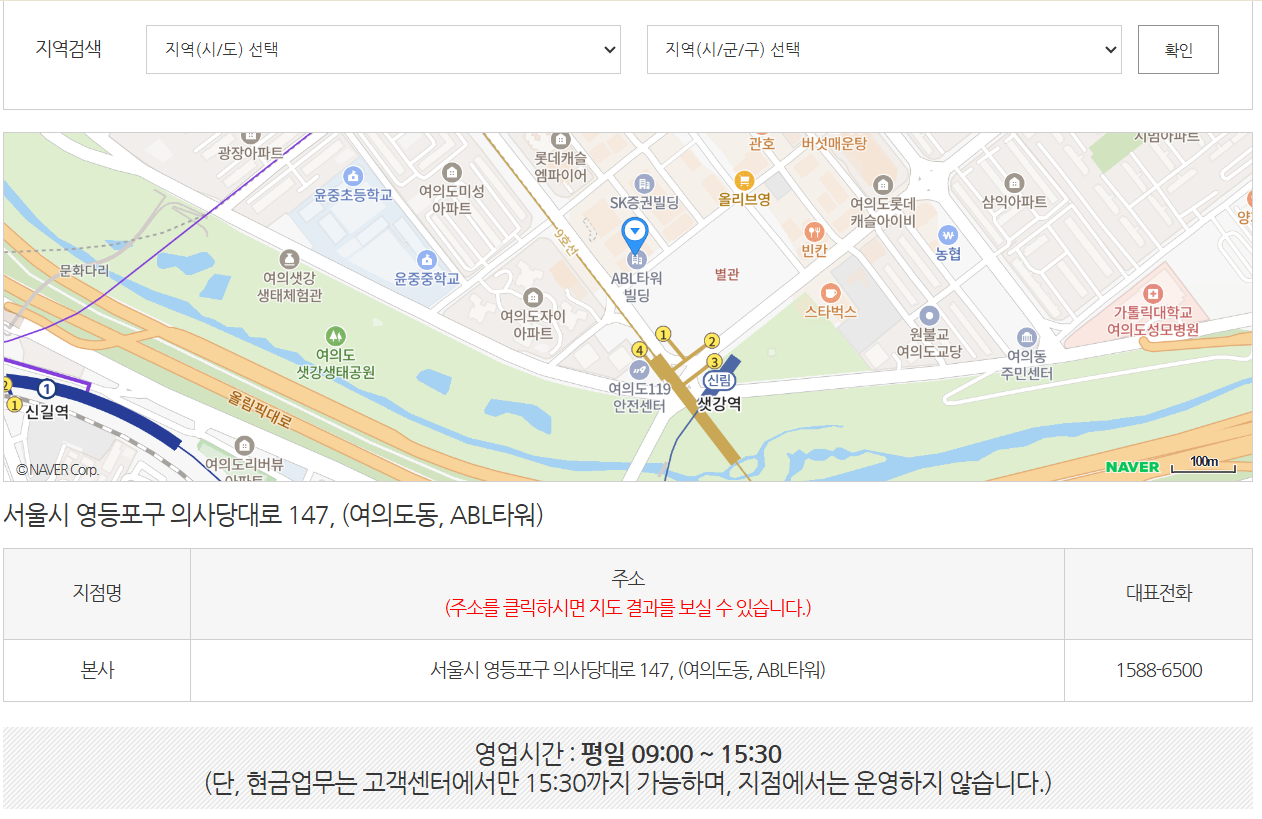1262x819 pixels.
Task: Click 샛강역 exit 1 marker
Action: 662,334
